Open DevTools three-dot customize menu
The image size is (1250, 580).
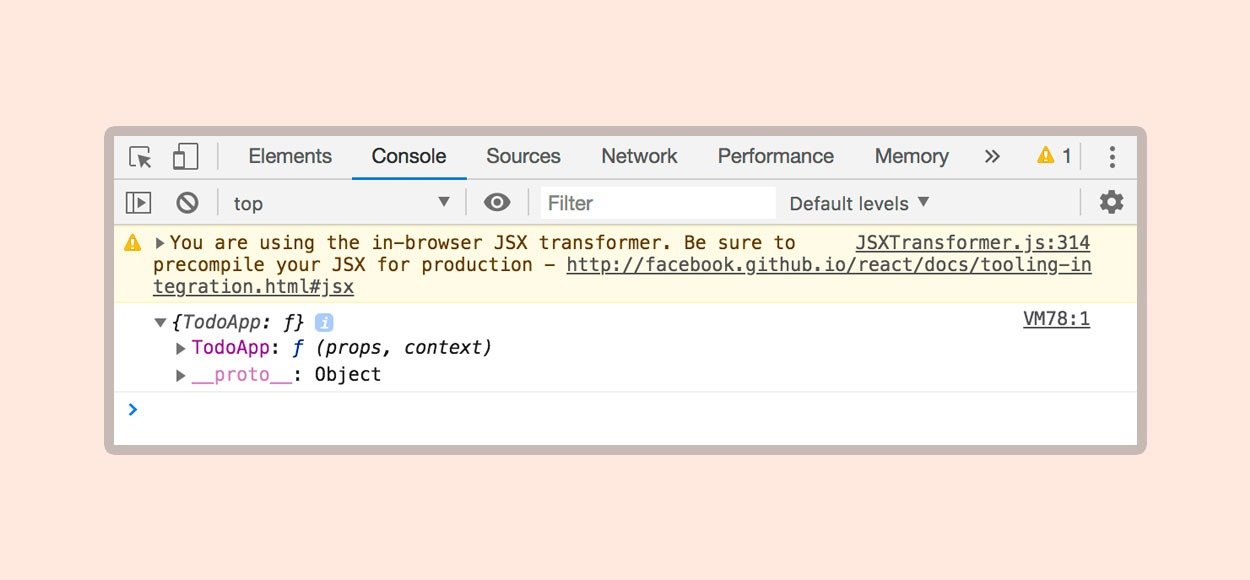[1111, 157]
